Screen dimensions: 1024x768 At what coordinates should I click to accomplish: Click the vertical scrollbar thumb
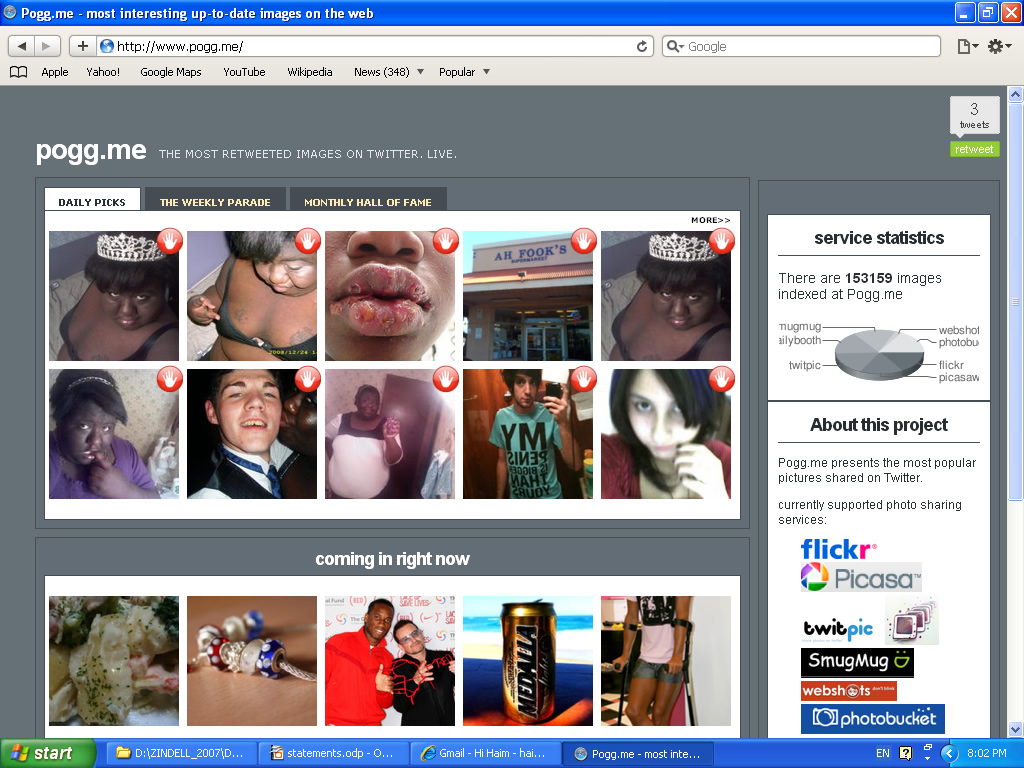(1016, 302)
